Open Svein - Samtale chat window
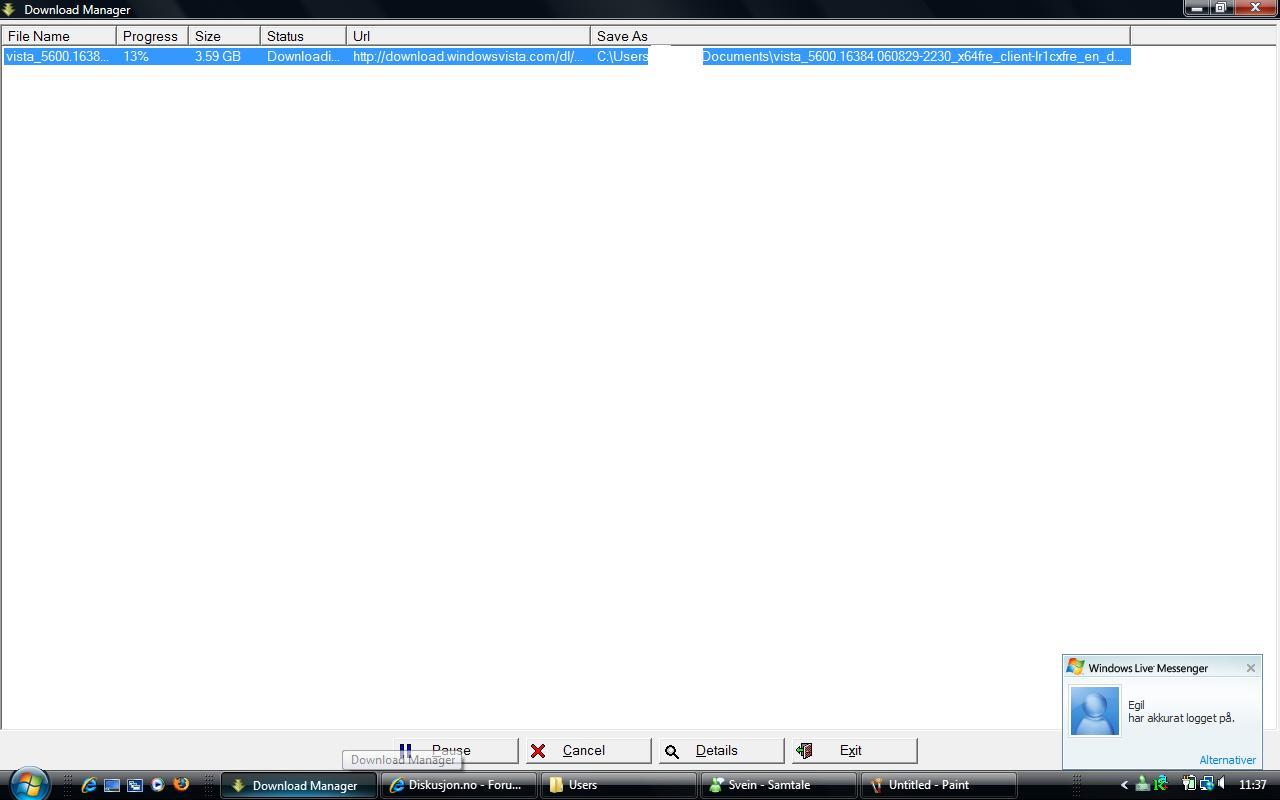The height and width of the screenshot is (800, 1280). (x=778, y=785)
